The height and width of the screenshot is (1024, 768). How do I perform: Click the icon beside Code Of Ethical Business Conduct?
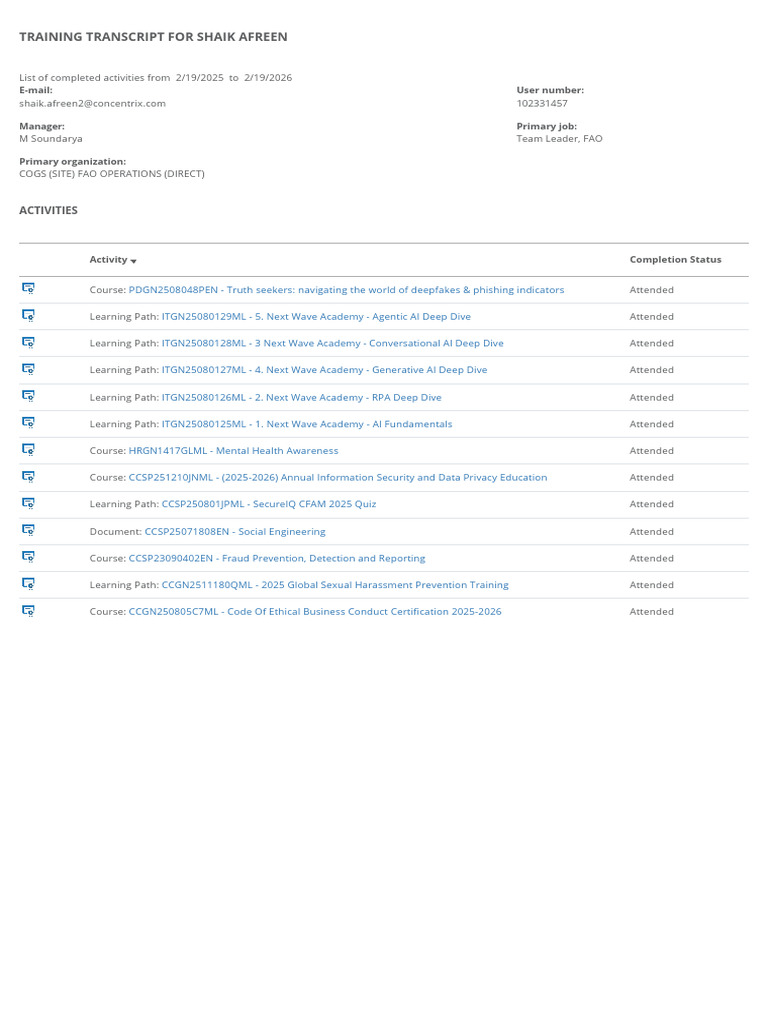28,611
